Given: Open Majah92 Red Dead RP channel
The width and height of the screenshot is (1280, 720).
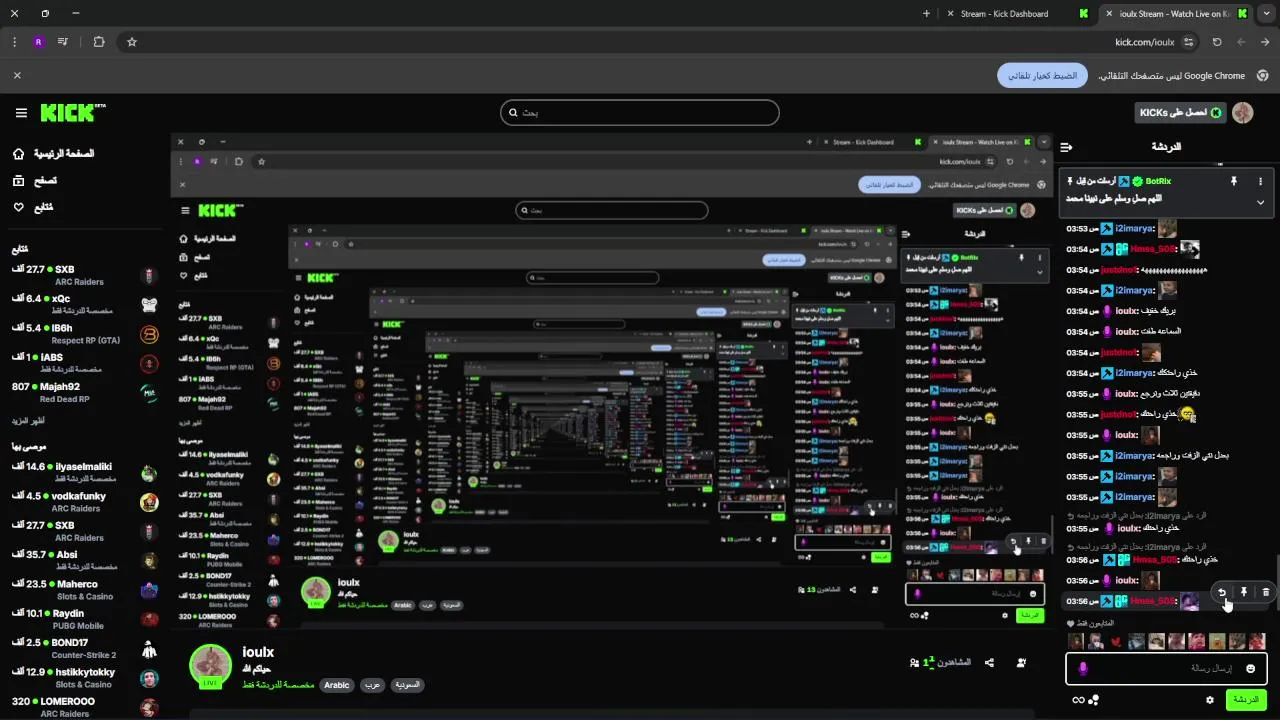Looking at the screenshot, I should 84,392.
